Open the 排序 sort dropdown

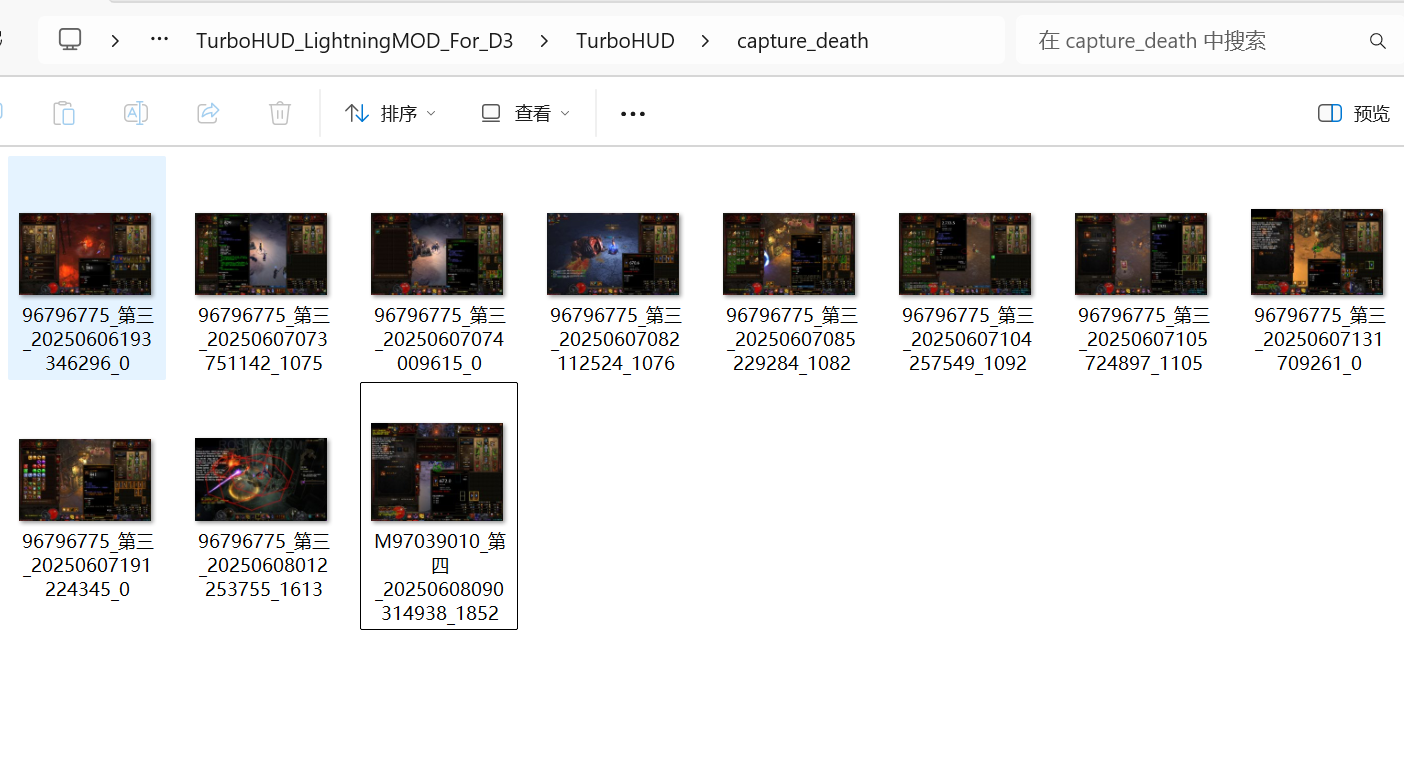(x=430, y=113)
